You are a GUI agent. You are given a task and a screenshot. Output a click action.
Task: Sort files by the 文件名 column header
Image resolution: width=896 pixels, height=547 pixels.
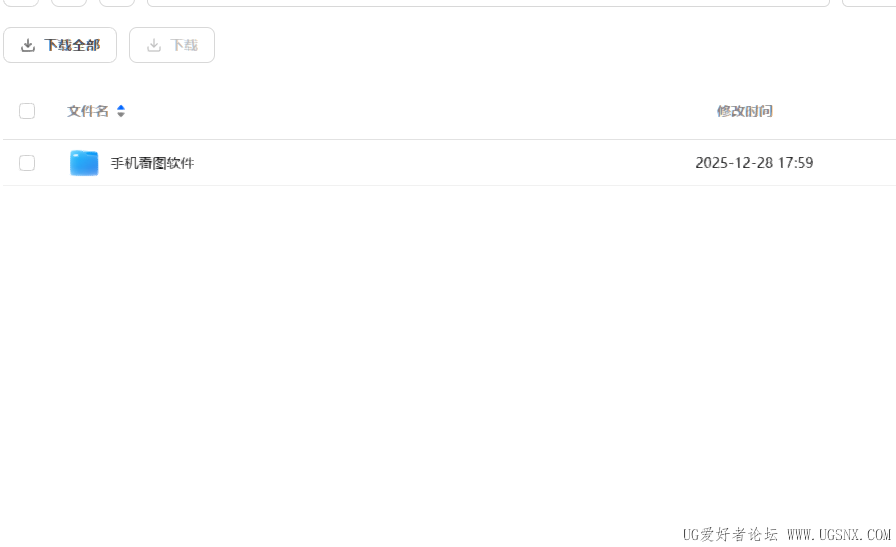coord(88,111)
